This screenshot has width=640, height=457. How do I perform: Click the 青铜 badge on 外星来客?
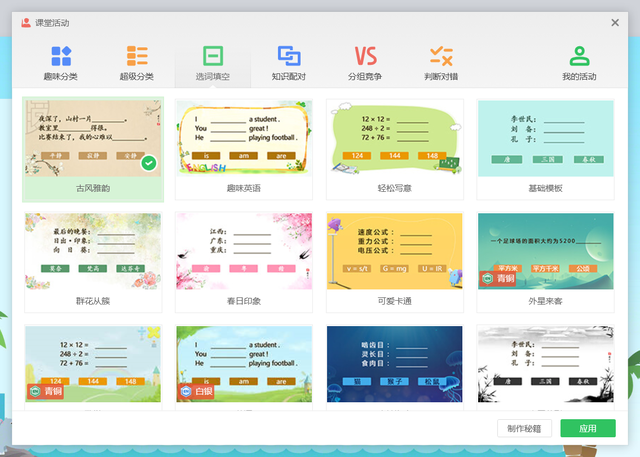tap(498, 279)
